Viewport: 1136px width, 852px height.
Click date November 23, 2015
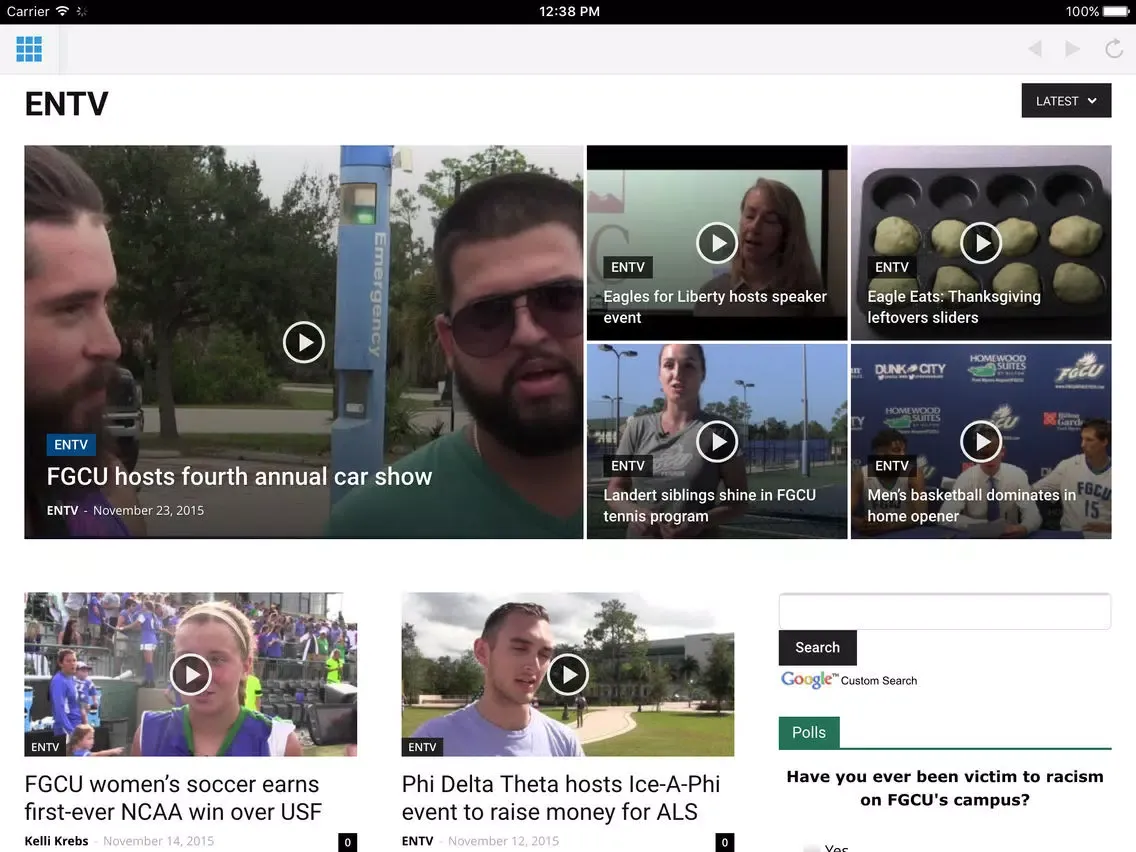coord(149,511)
